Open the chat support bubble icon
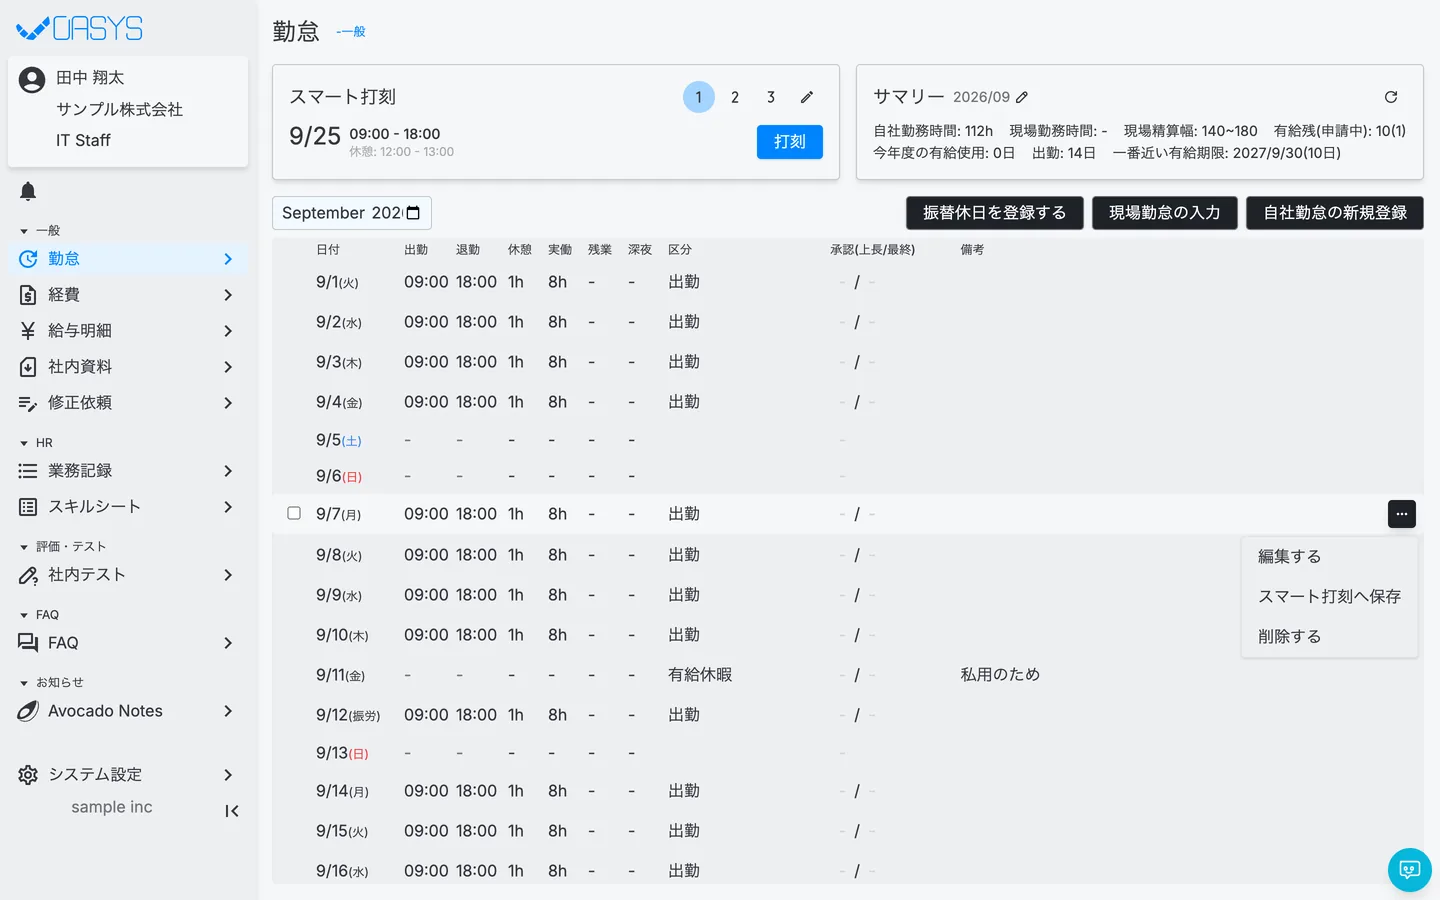Image resolution: width=1440 pixels, height=900 pixels. (1410, 870)
